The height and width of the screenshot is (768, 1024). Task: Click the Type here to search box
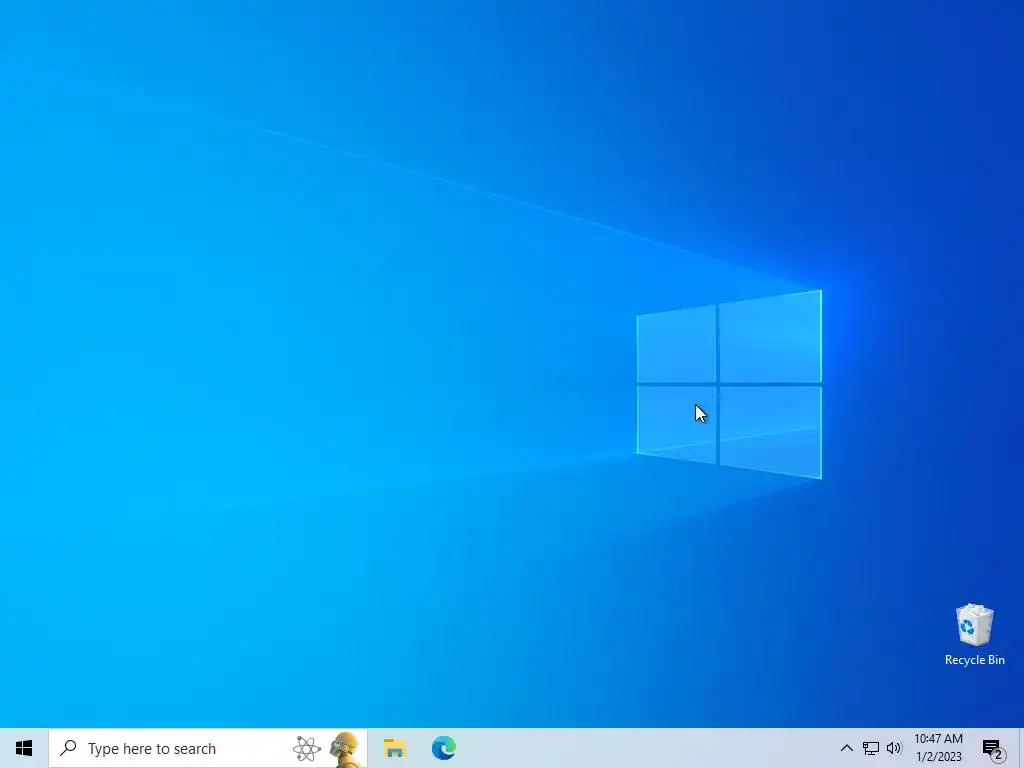[208, 748]
